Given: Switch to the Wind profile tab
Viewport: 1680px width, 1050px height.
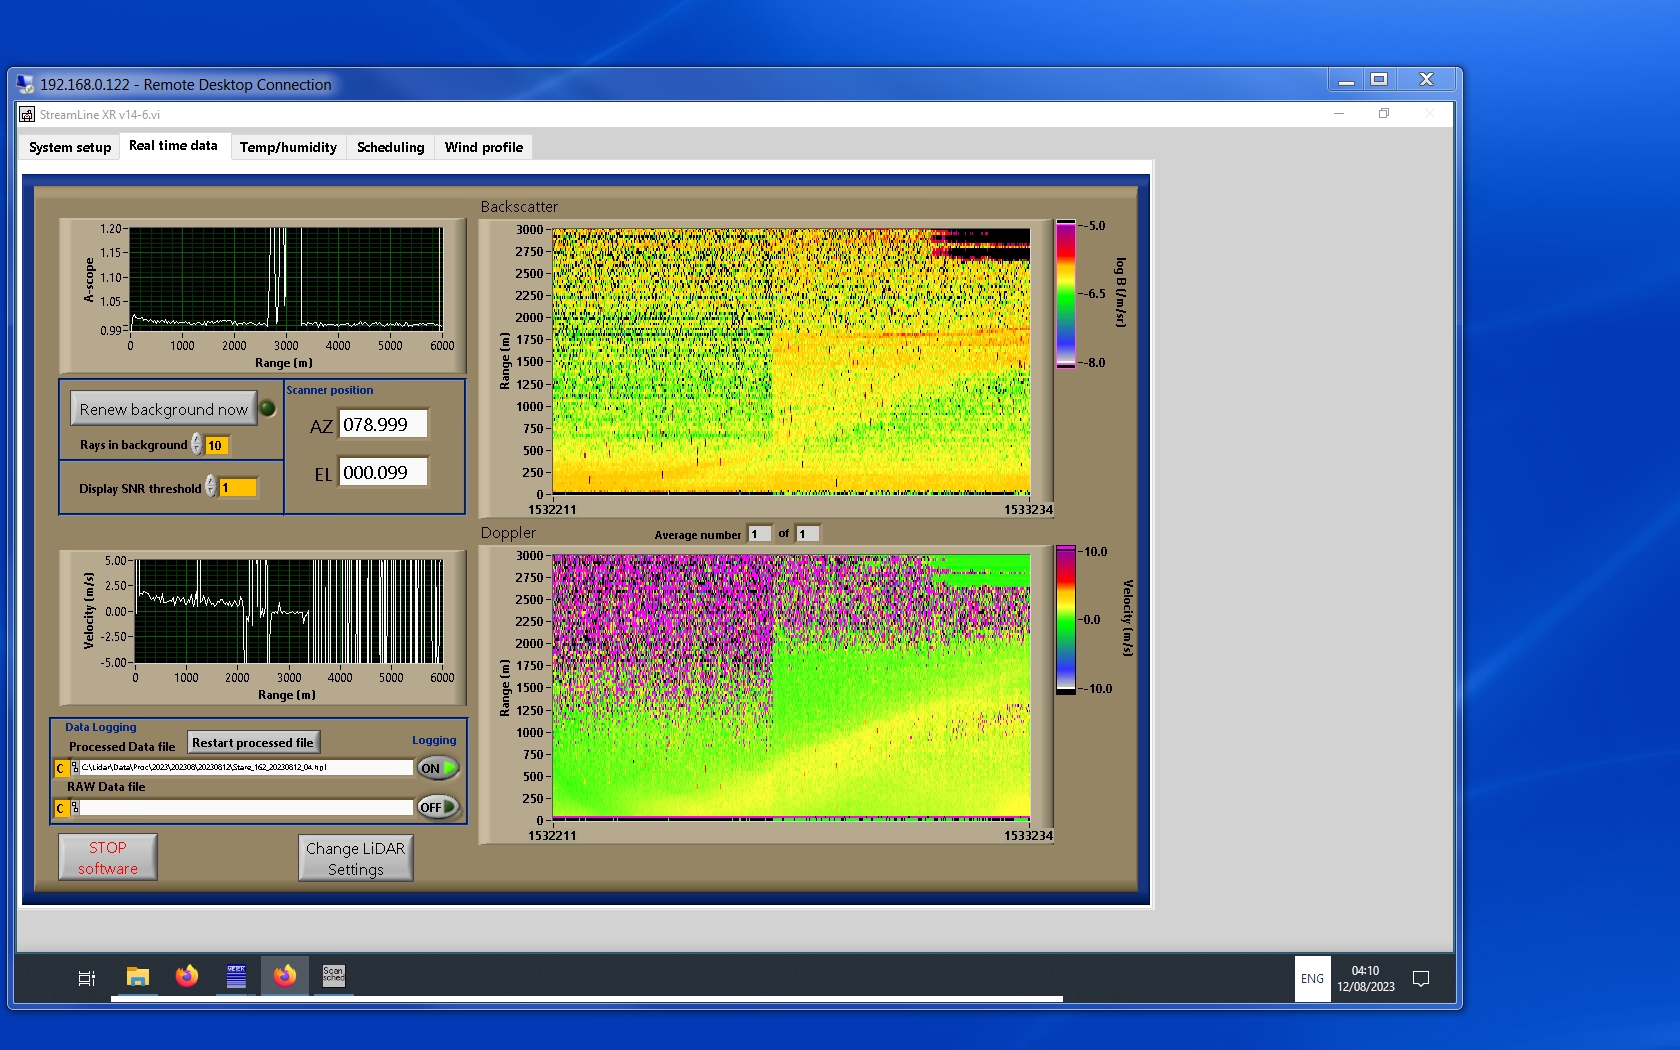Looking at the screenshot, I should pos(483,147).
